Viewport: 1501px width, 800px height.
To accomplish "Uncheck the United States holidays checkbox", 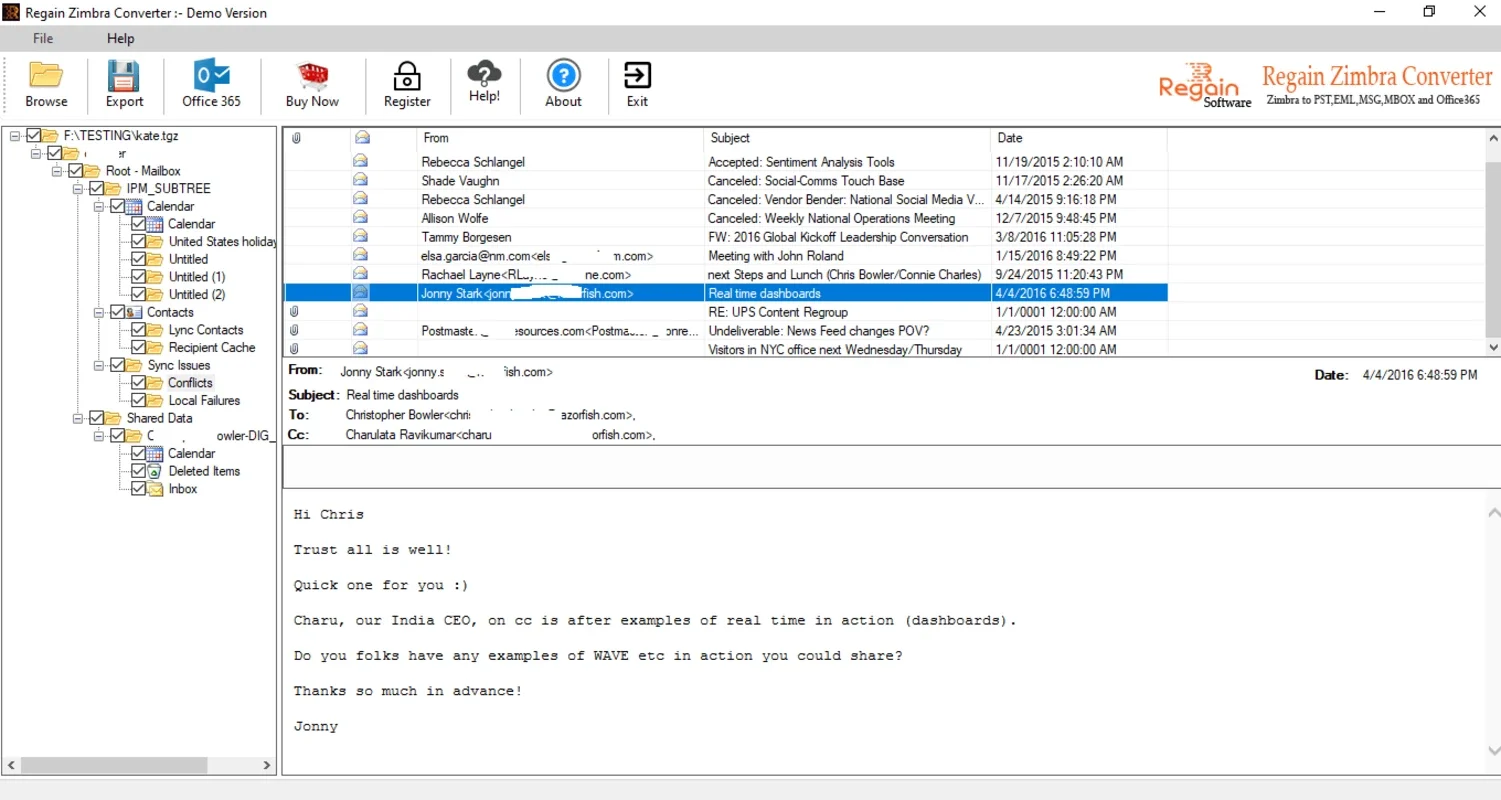I will [x=139, y=241].
